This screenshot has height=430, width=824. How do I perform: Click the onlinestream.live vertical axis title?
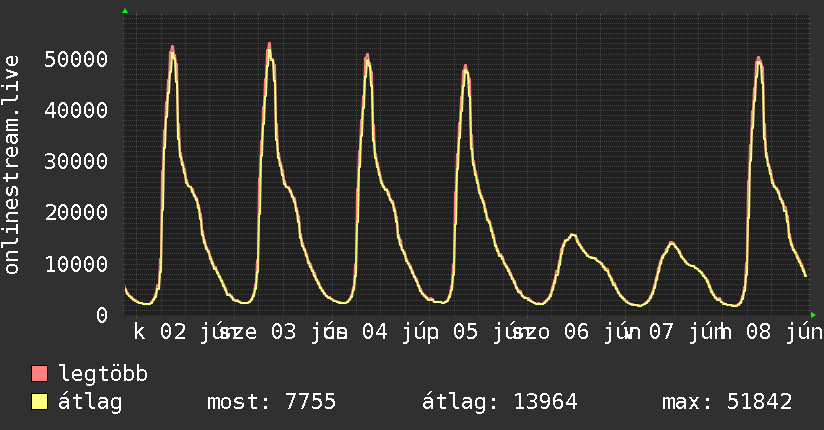[11, 165]
